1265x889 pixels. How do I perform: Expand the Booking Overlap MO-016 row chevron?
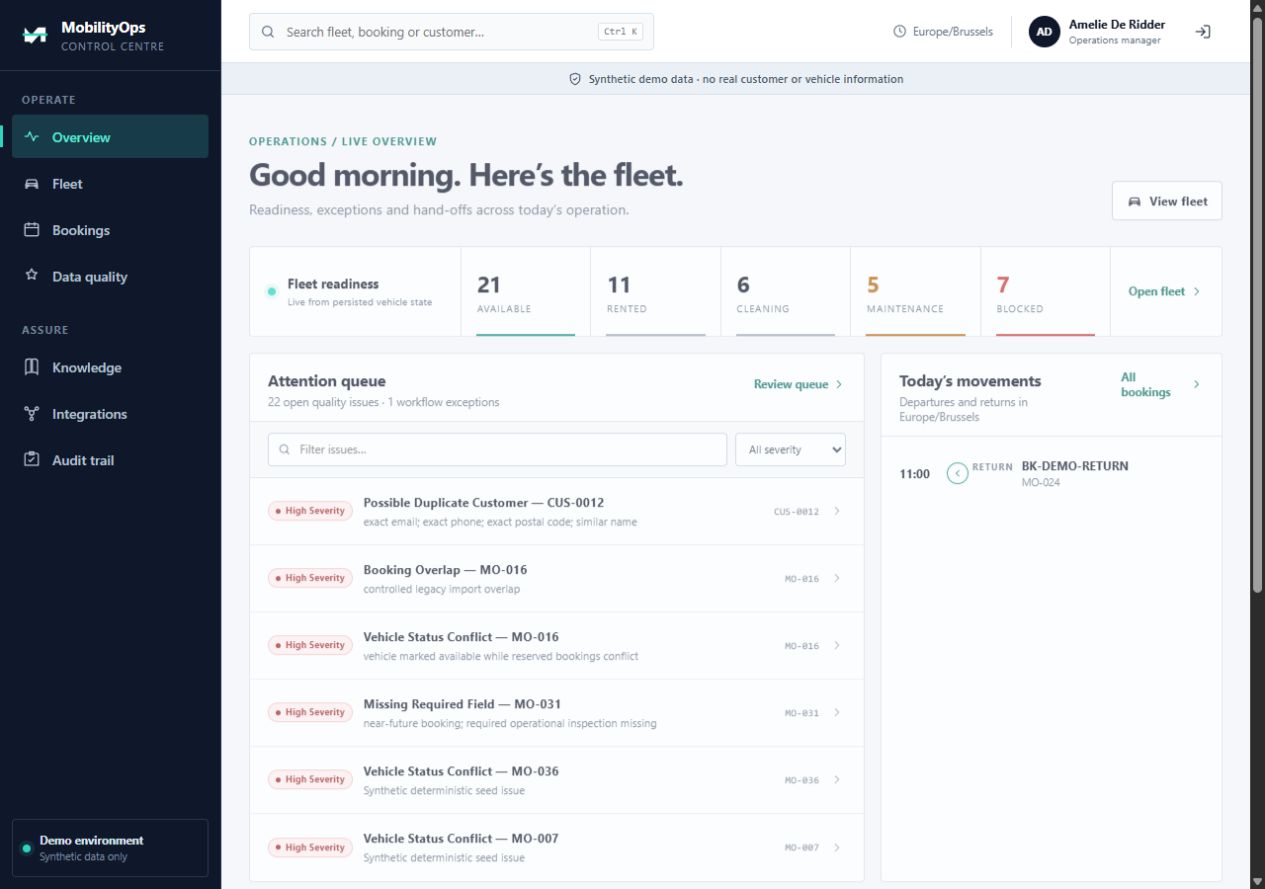click(837, 578)
